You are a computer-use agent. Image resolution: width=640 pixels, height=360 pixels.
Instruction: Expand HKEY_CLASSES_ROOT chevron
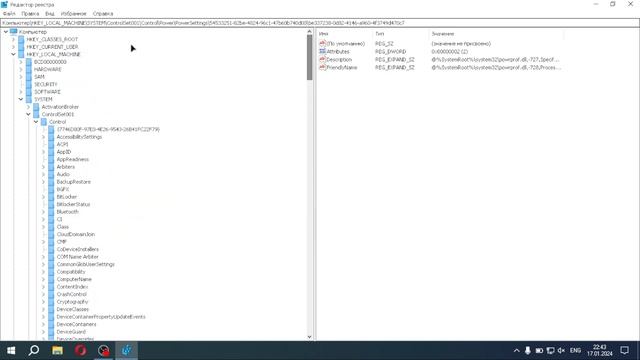tap(13, 39)
